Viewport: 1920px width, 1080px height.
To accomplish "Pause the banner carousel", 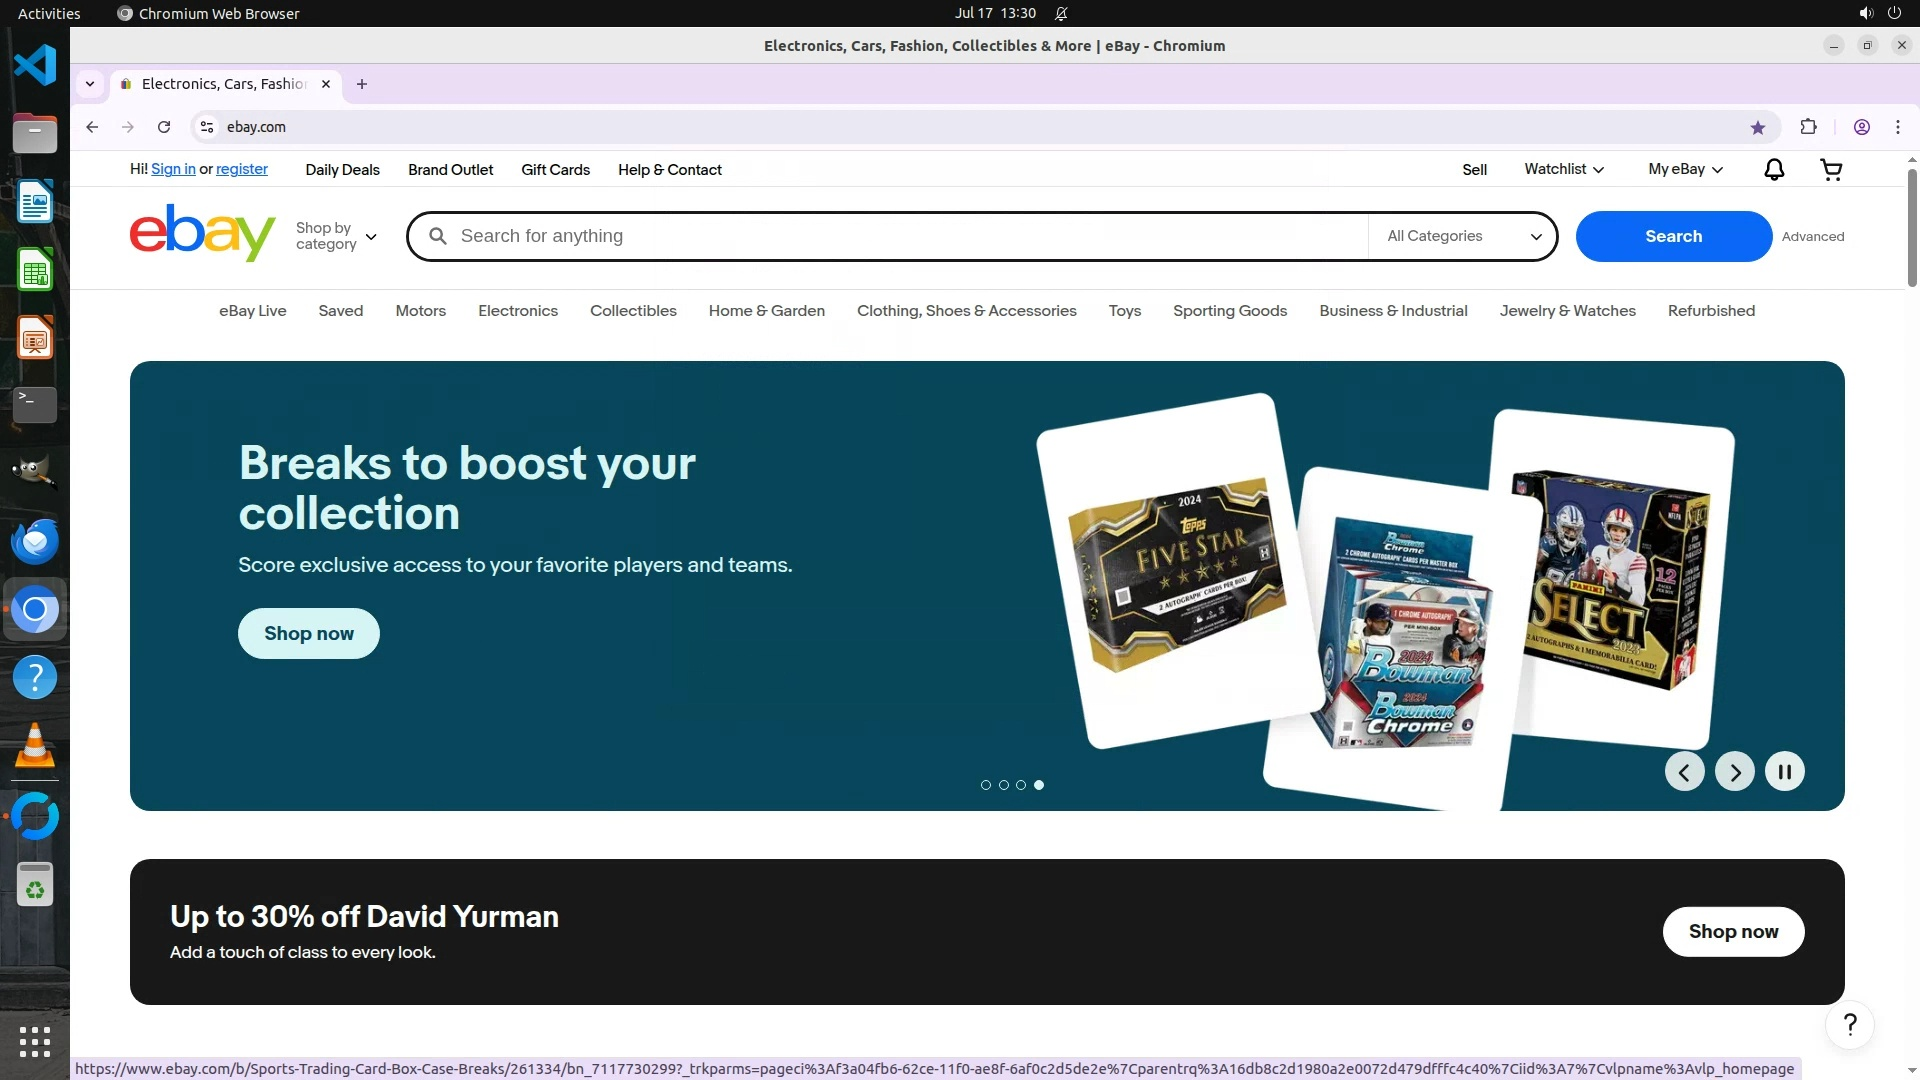I will click(1785, 772).
